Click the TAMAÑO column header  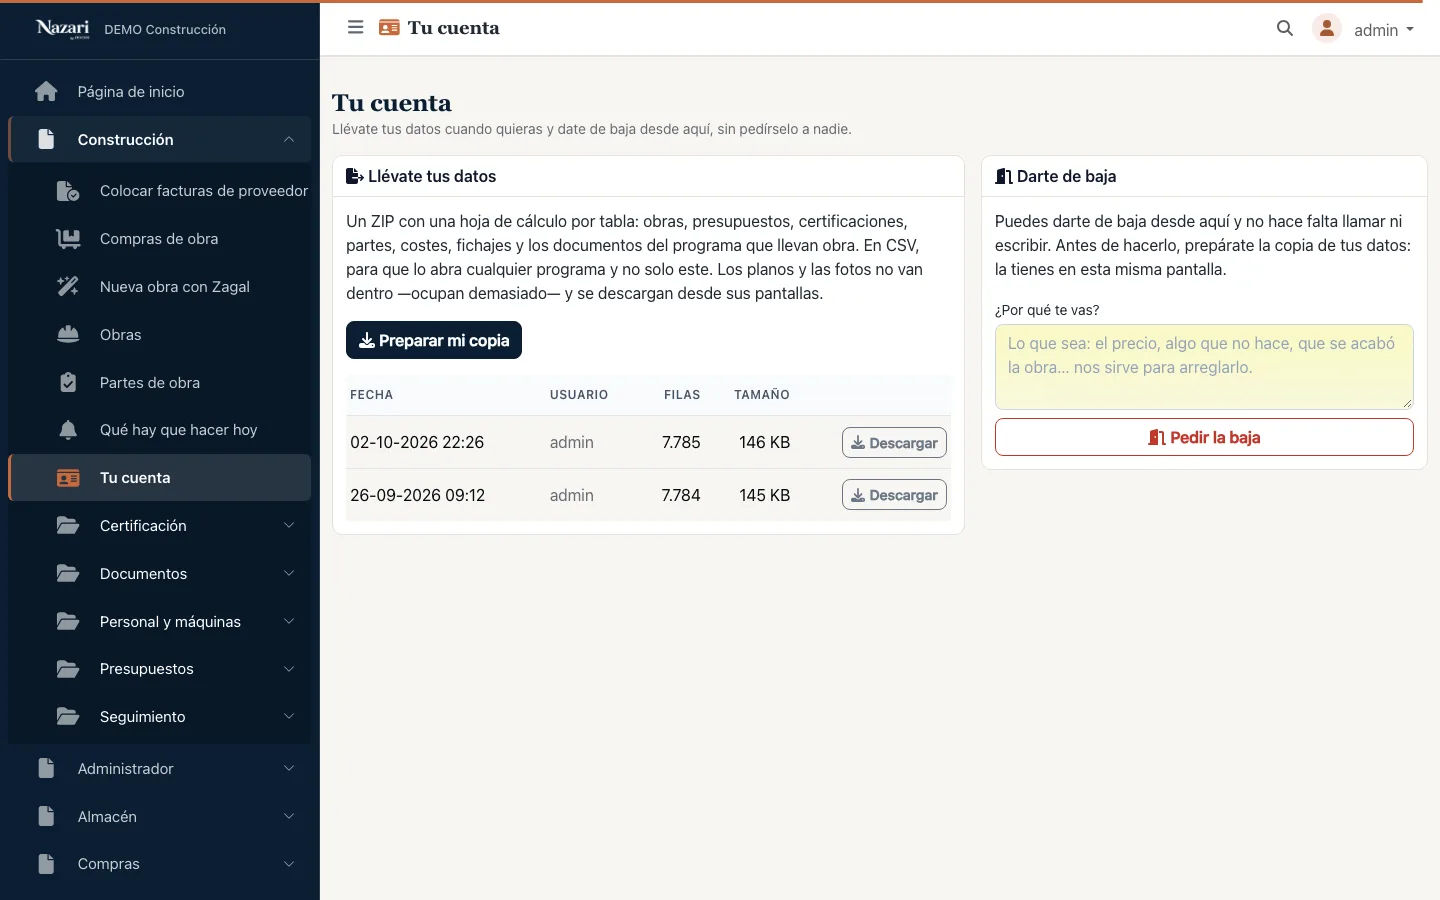762,395
